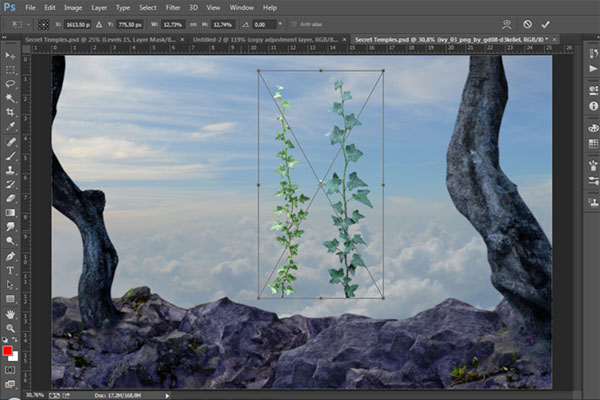Image resolution: width=600 pixels, height=400 pixels.
Task: Select the Brush tool
Action: click(x=10, y=156)
